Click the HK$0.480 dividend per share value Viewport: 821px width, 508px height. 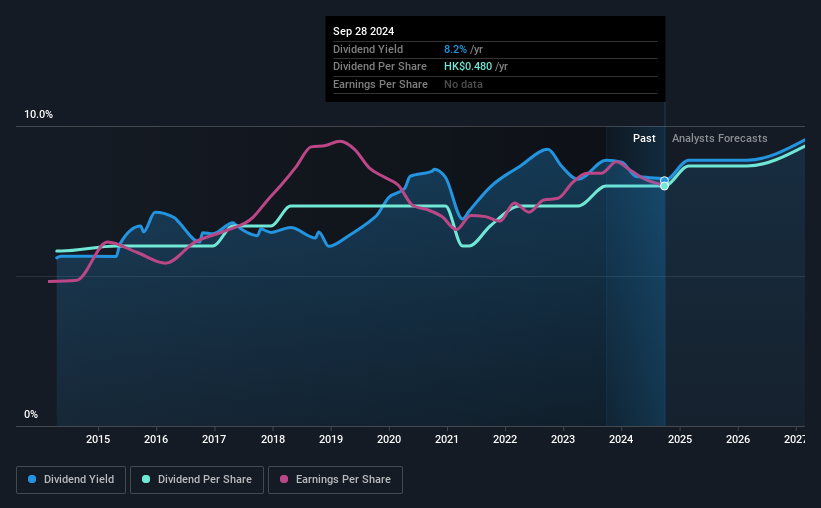tap(468, 67)
